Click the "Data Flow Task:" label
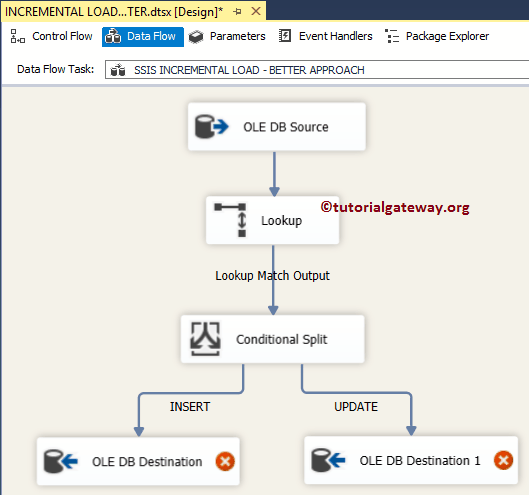The image size is (529, 495). pyautogui.click(x=55, y=69)
